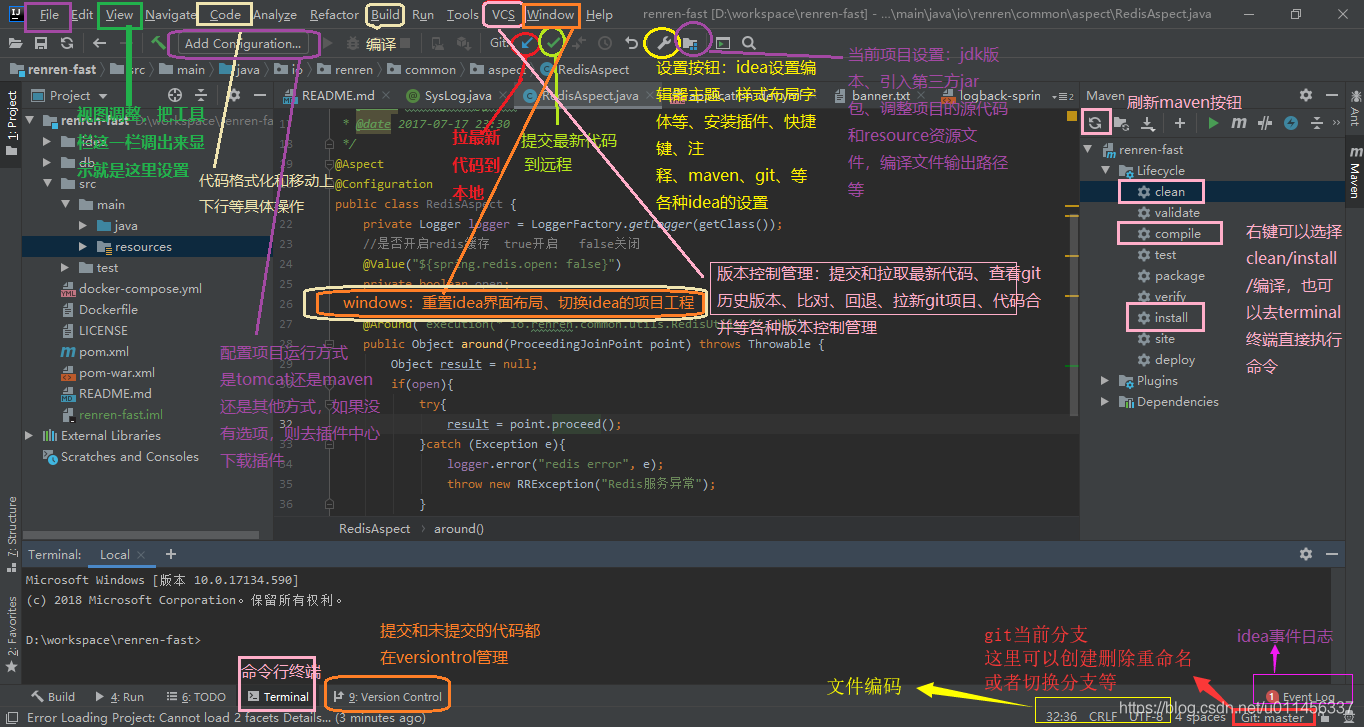Click Add Configuration button
Image resolution: width=1364 pixels, height=727 pixels.
point(243,43)
